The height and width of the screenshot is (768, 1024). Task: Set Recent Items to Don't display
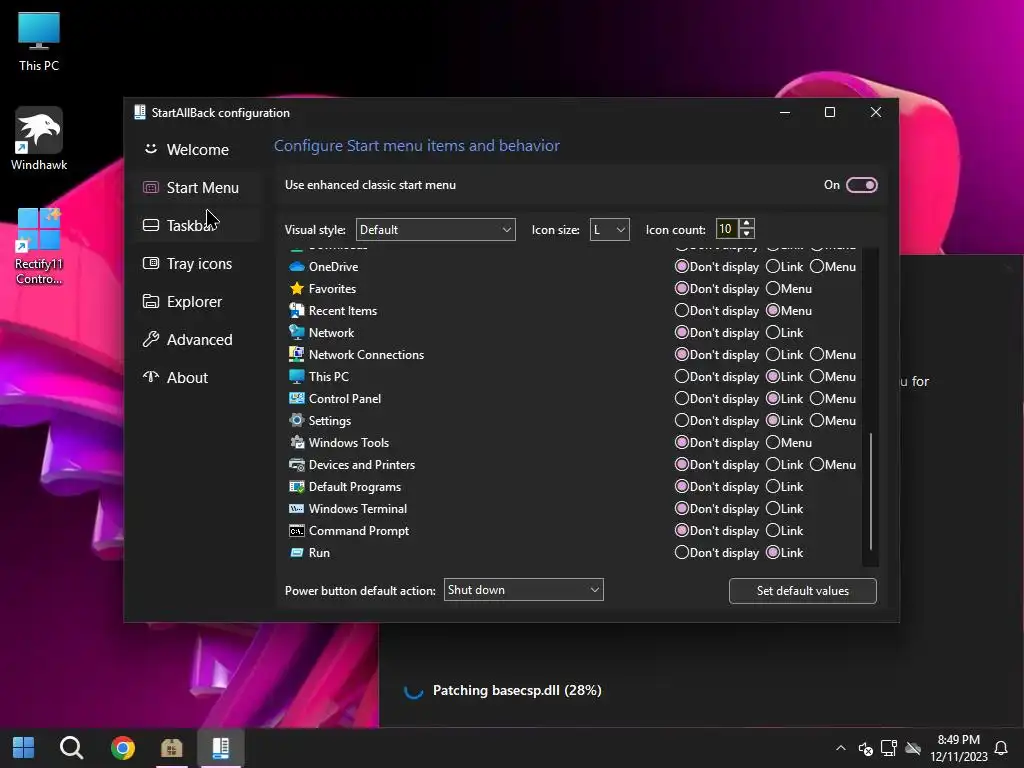click(716, 310)
